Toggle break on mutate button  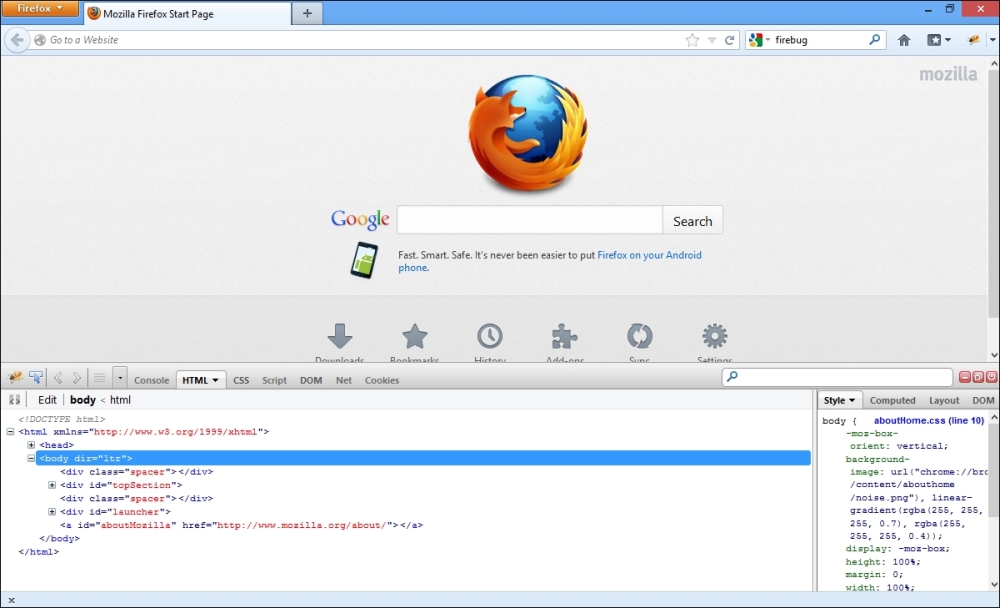(x=15, y=400)
